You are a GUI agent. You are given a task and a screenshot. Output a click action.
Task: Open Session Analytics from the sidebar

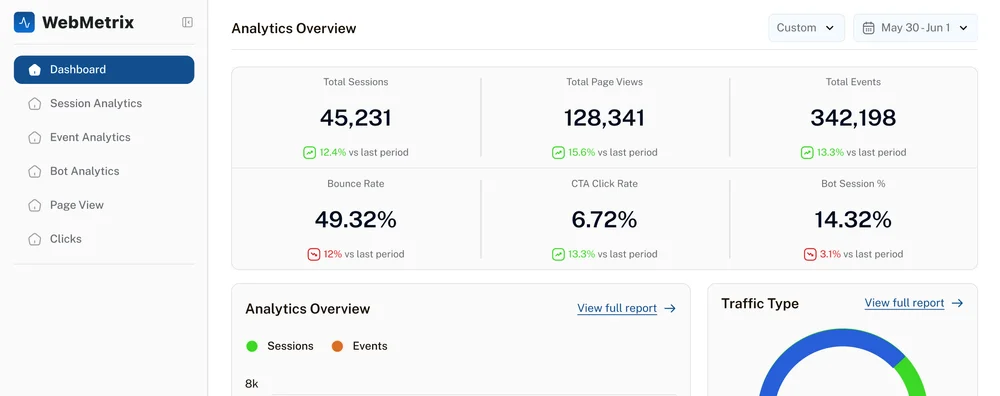pyautogui.click(x=104, y=103)
